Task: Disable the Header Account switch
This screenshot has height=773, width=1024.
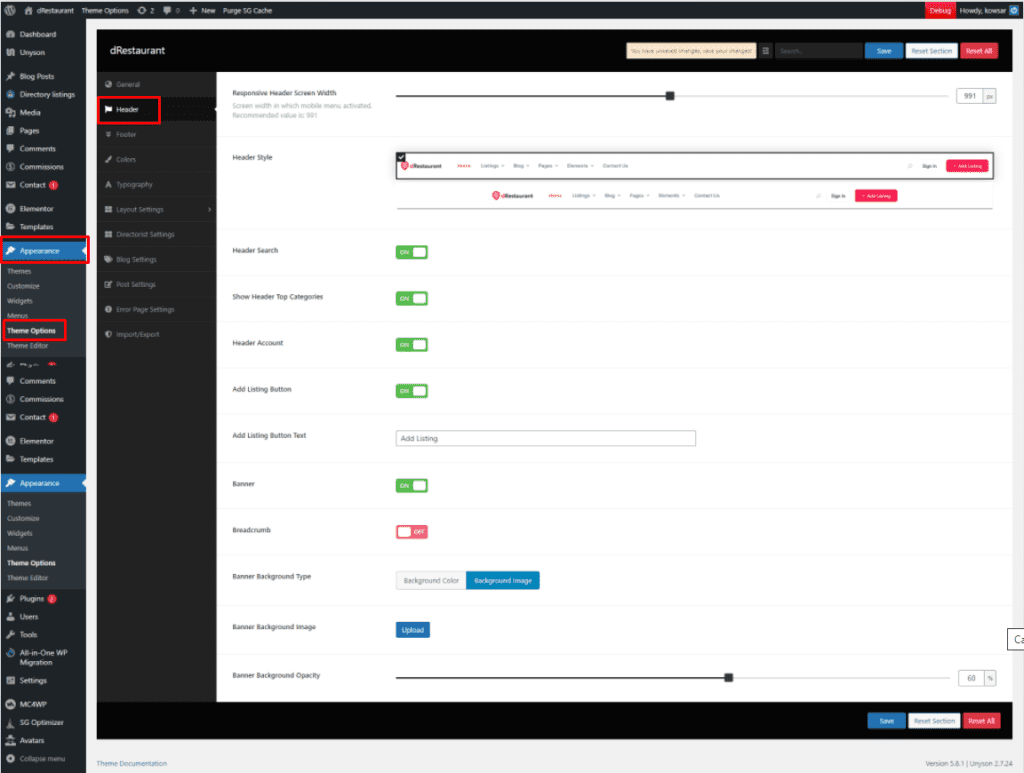Action: coord(412,344)
